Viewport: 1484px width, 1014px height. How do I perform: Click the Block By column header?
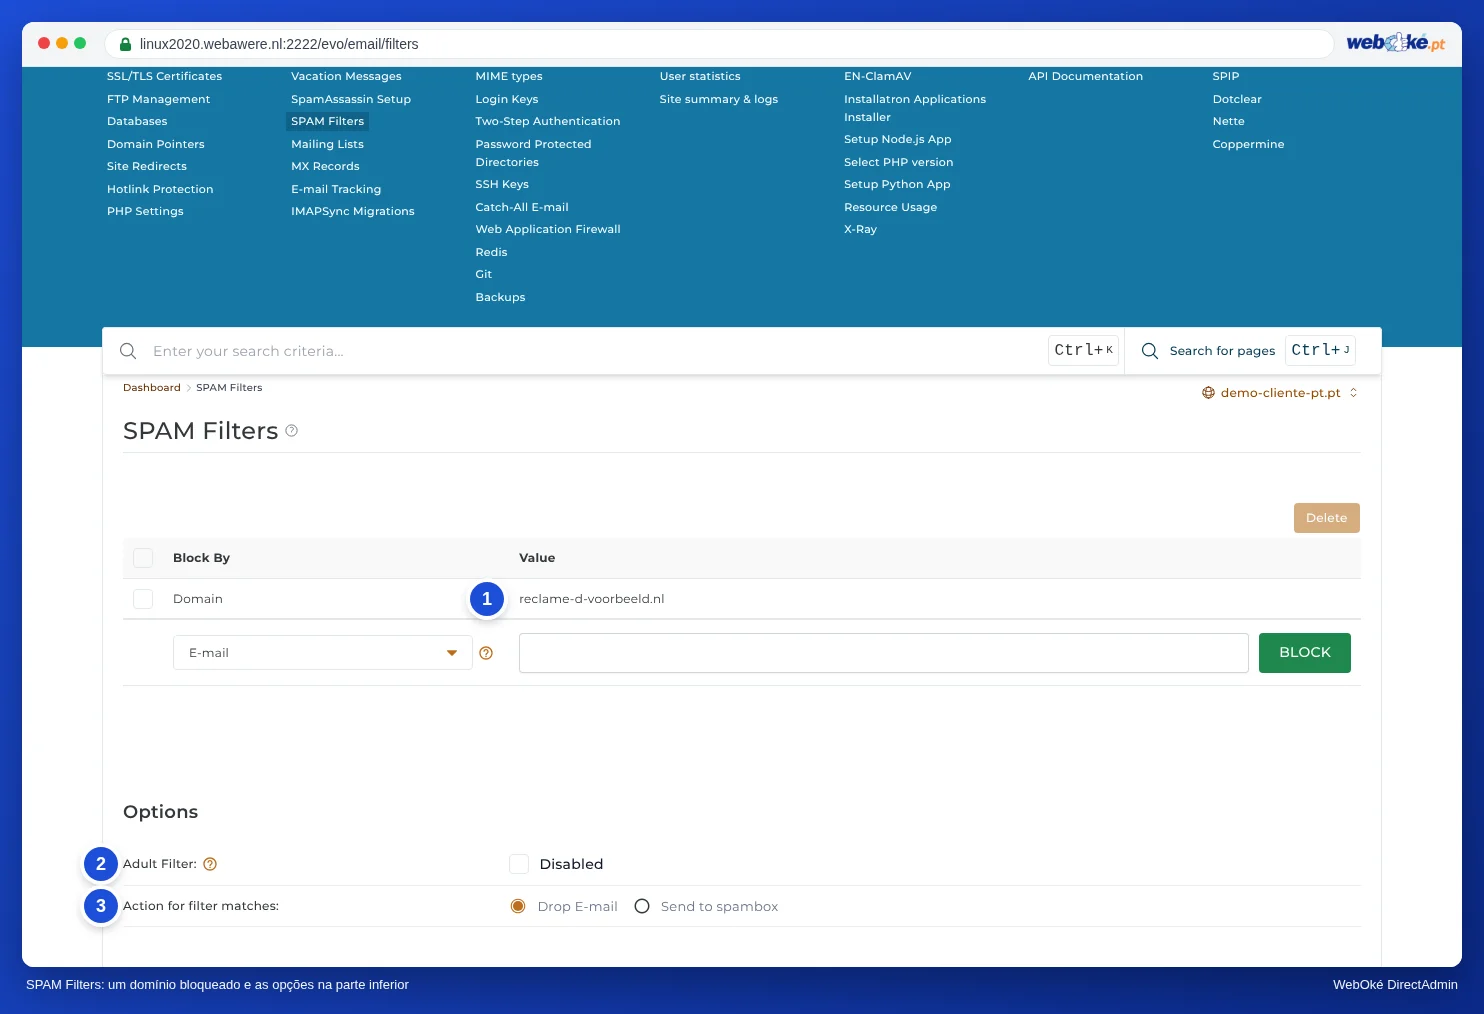tap(201, 558)
